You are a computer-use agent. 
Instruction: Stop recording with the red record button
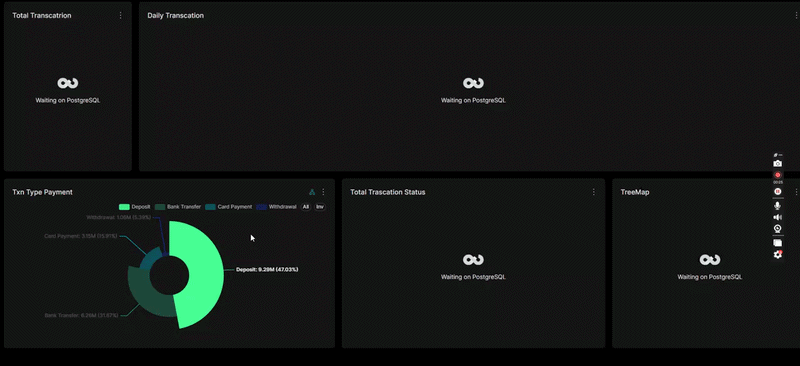coord(778,175)
